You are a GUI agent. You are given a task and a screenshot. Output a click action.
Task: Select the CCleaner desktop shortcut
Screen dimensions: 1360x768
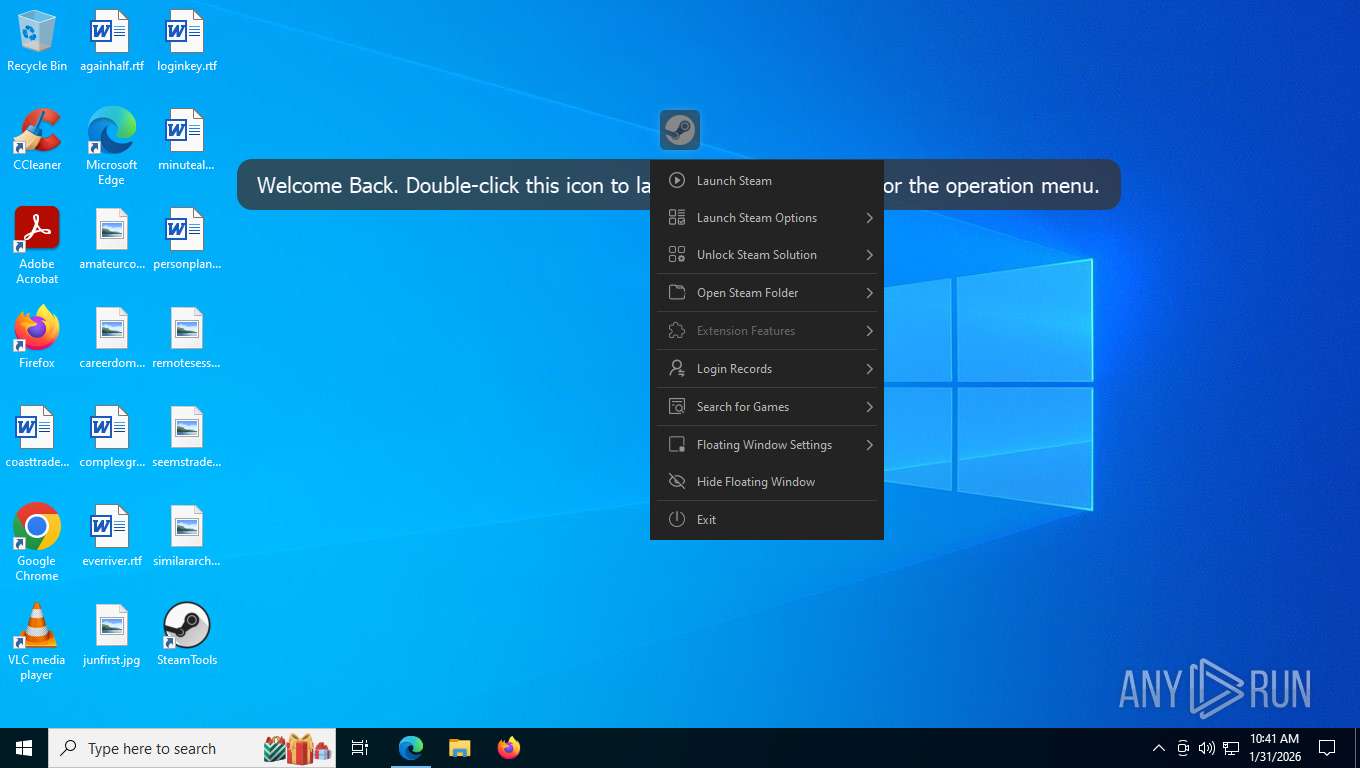click(x=37, y=140)
